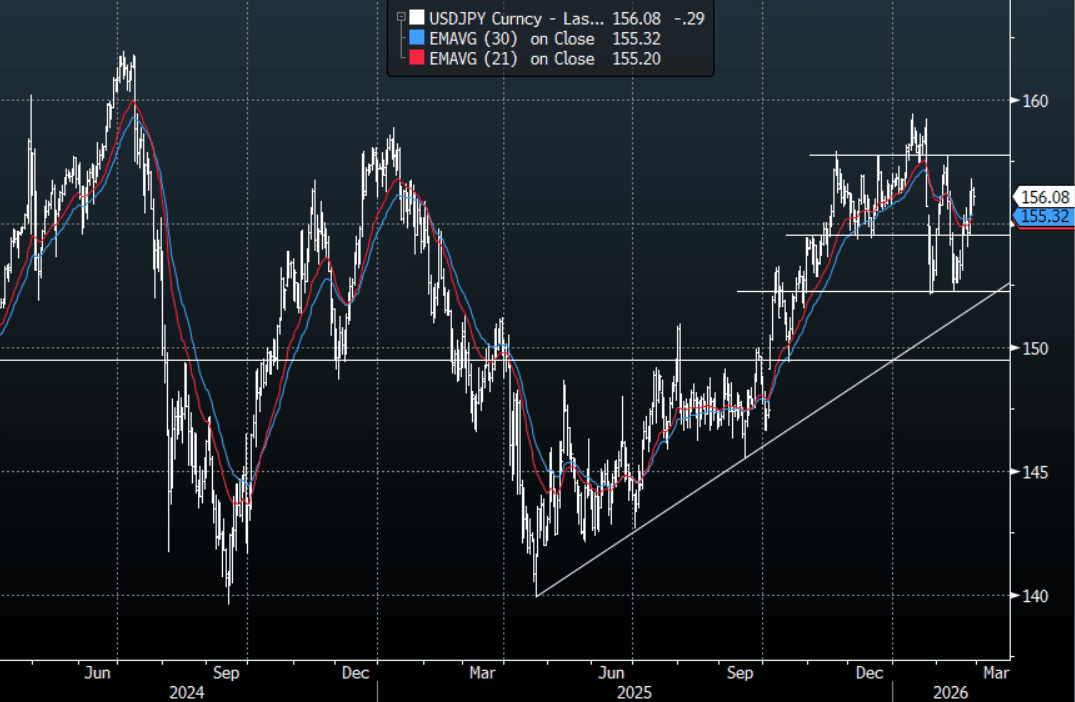
Task: Click the 150 price axis label
Action: 1035,348
